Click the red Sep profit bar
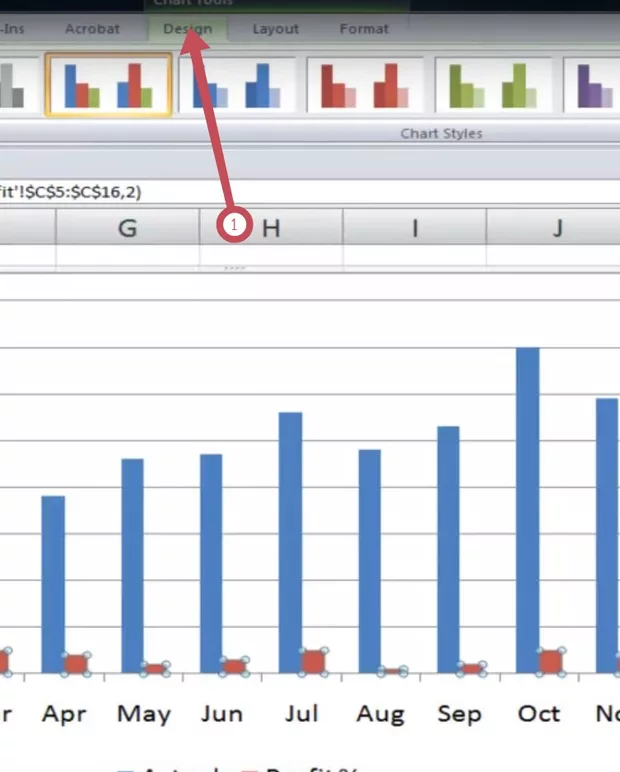 click(x=471, y=669)
